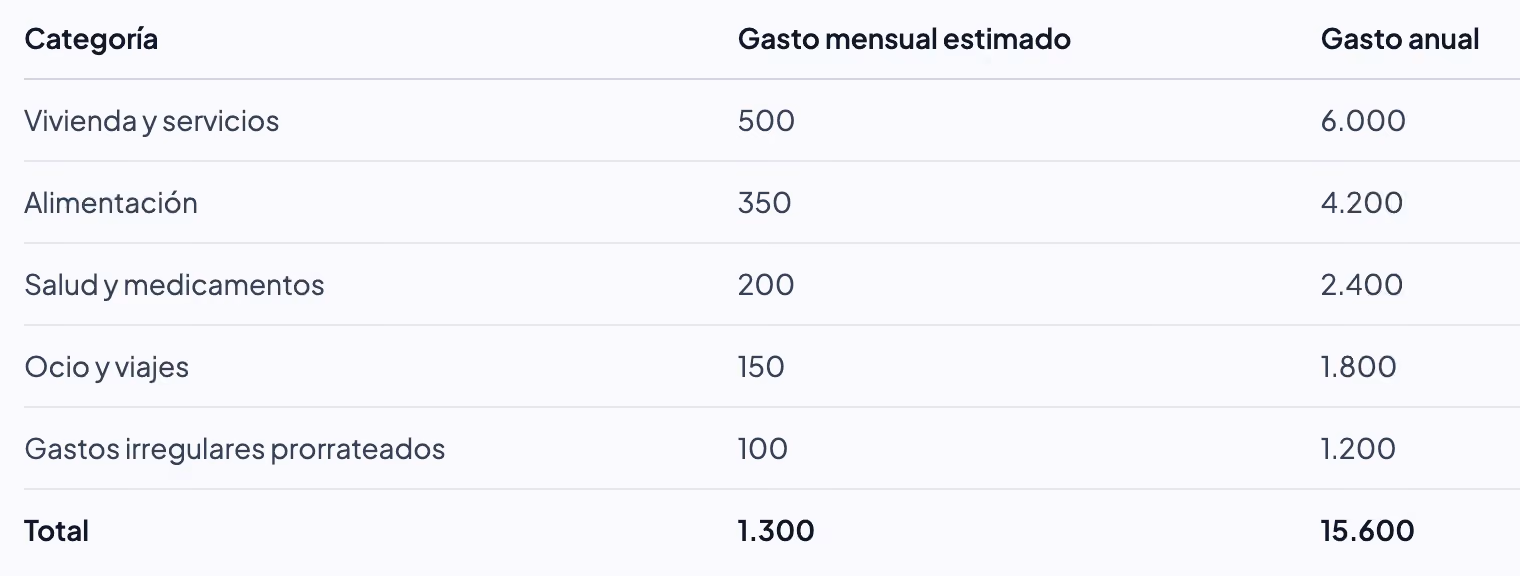Select the annual value 6.000

1363,121
